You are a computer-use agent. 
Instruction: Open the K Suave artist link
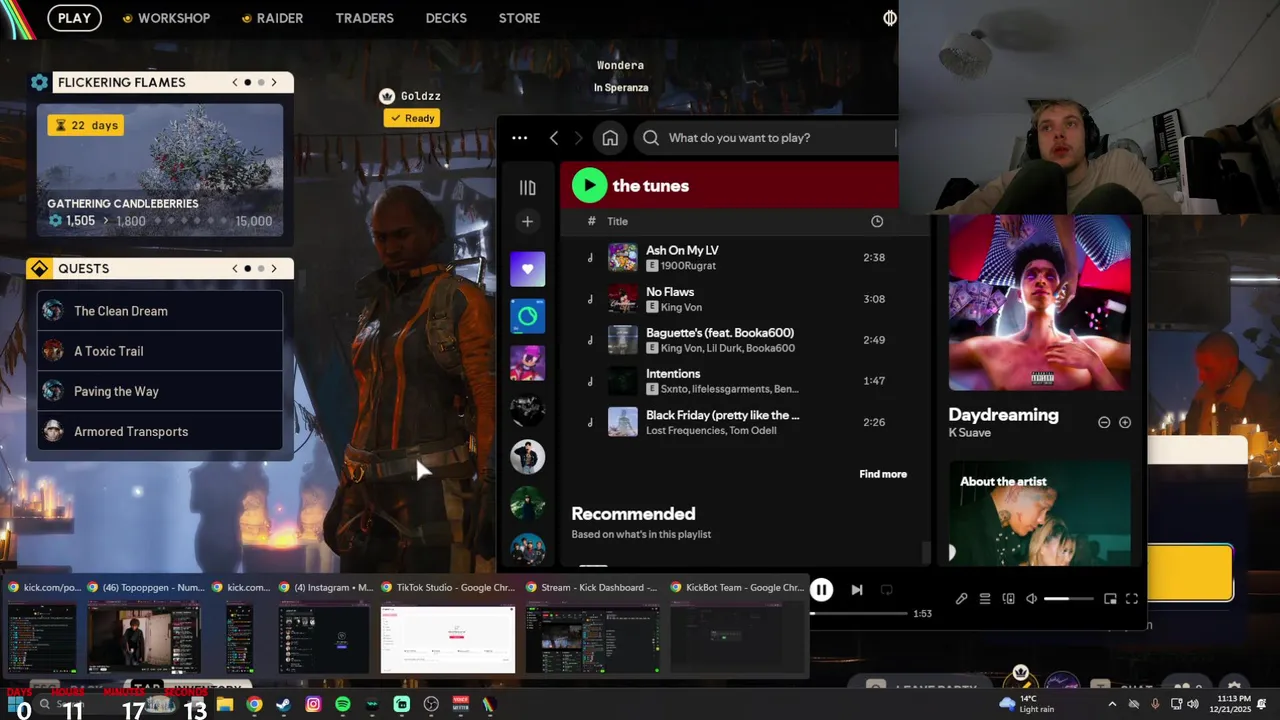969,433
